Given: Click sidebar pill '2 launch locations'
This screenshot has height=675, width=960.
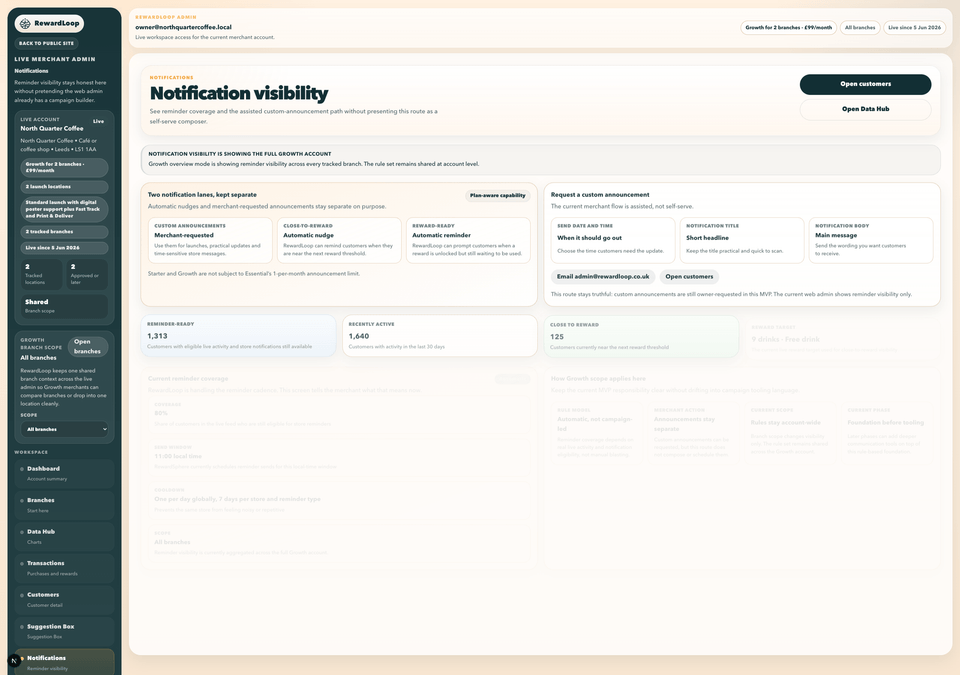Looking at the screenshot, I should [64, 187].
